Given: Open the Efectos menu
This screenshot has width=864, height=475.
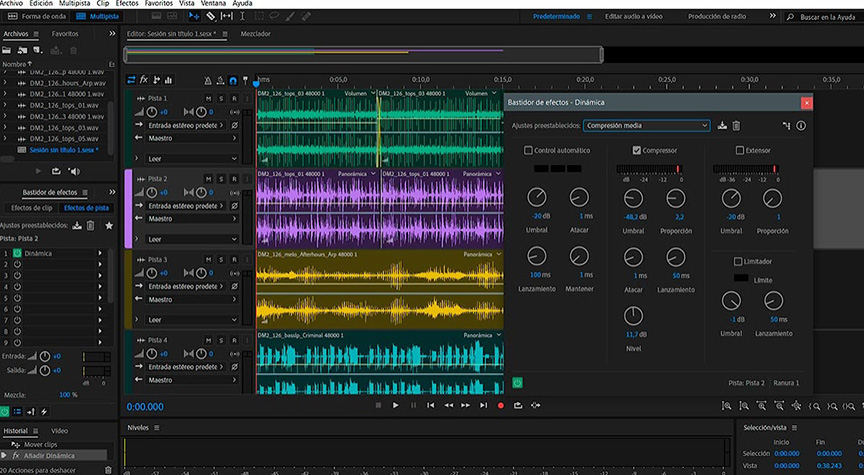Looking at the screenshot, I should (x=127, y=4).
